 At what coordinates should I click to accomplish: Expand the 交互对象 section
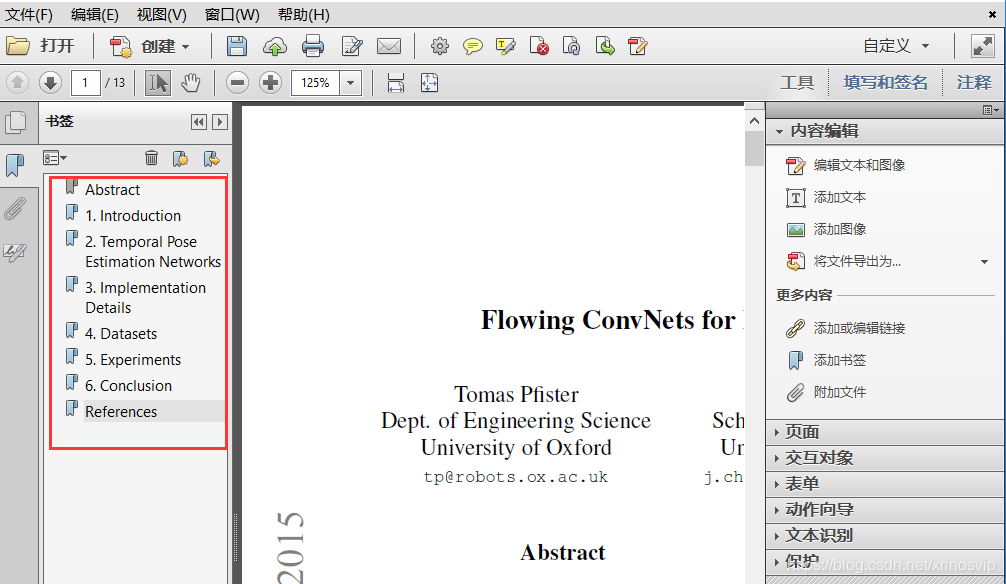884,458
